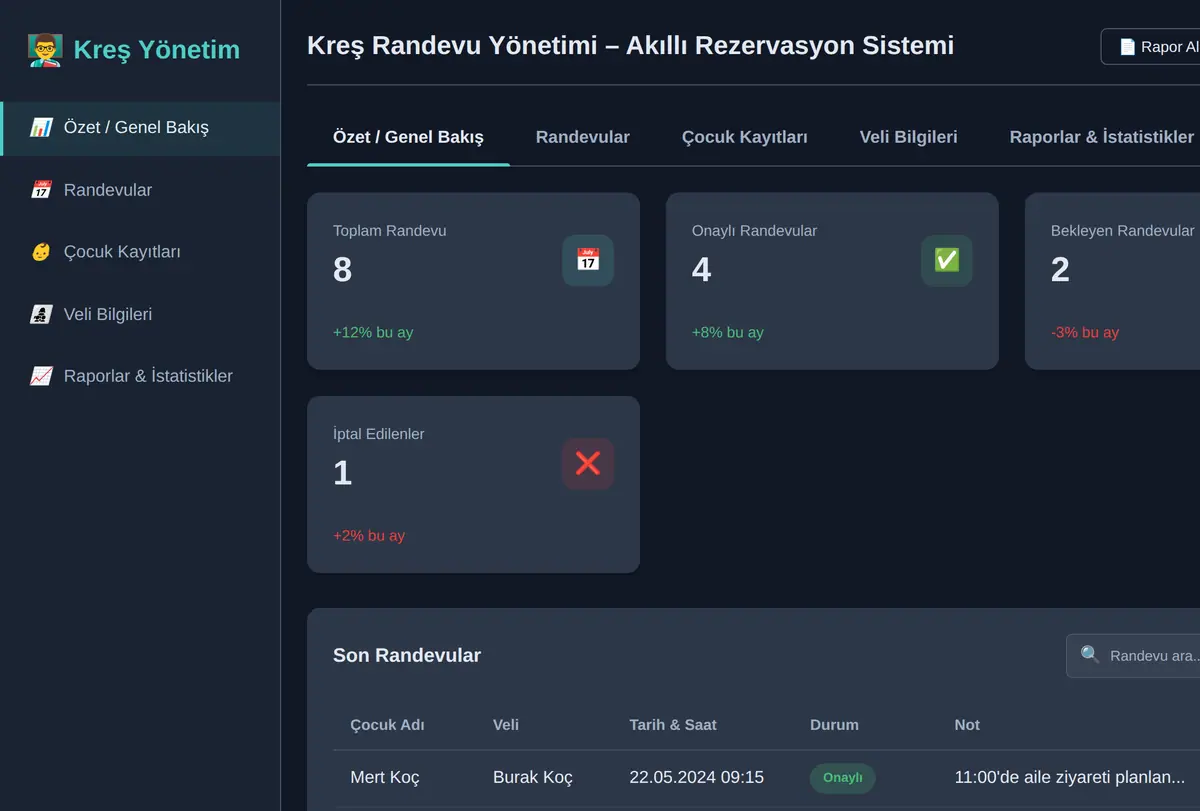
Task: Click the Veli column header
Action: coord(506,725)
